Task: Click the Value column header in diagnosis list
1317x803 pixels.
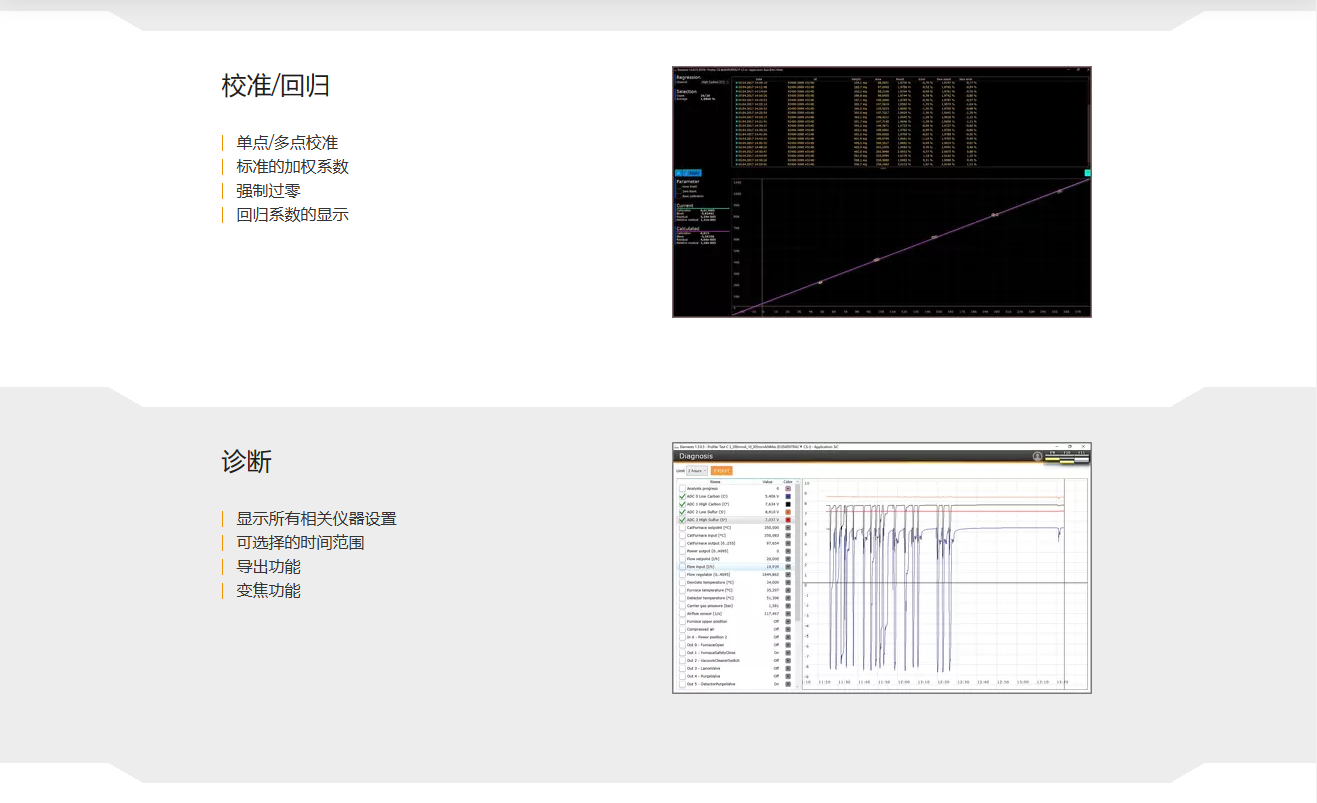Action: click(768, 481)
